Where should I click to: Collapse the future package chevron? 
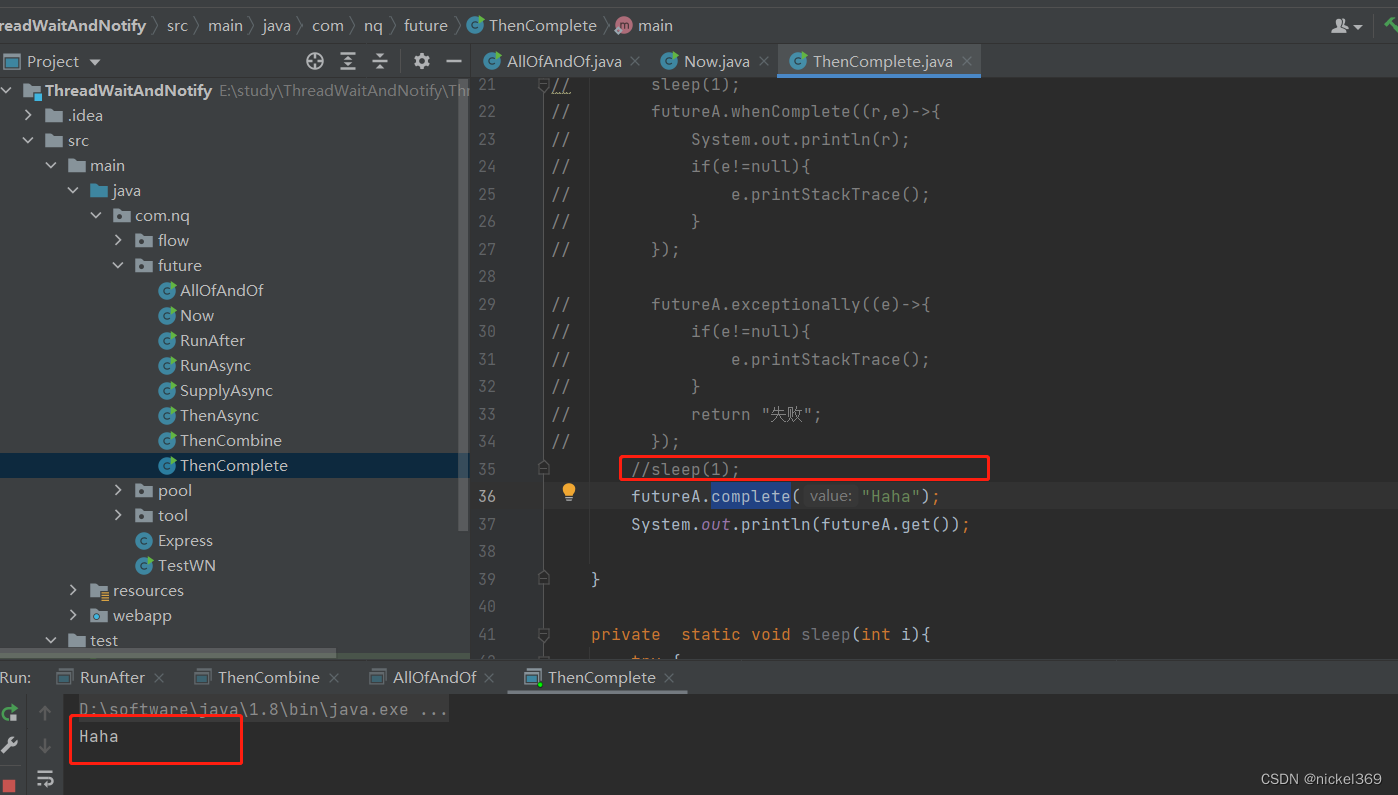(118, 266)
